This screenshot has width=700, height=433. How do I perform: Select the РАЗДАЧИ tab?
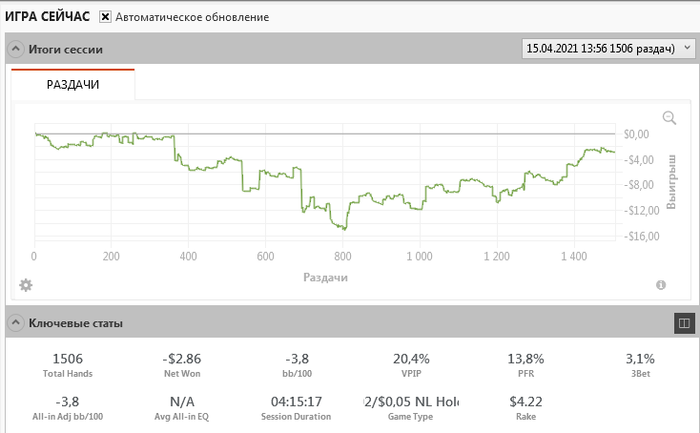tap(73, 85)
